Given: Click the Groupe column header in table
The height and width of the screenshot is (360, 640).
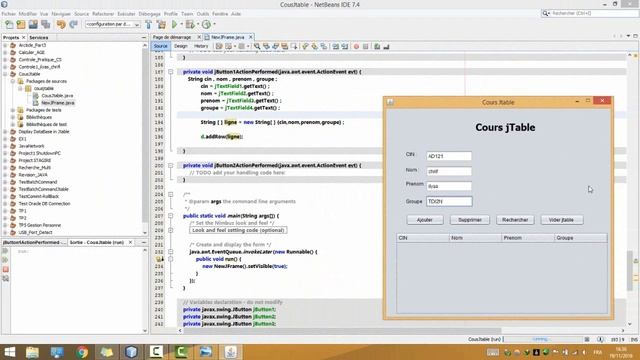Looking at the screenshot, I should (581, 238).
